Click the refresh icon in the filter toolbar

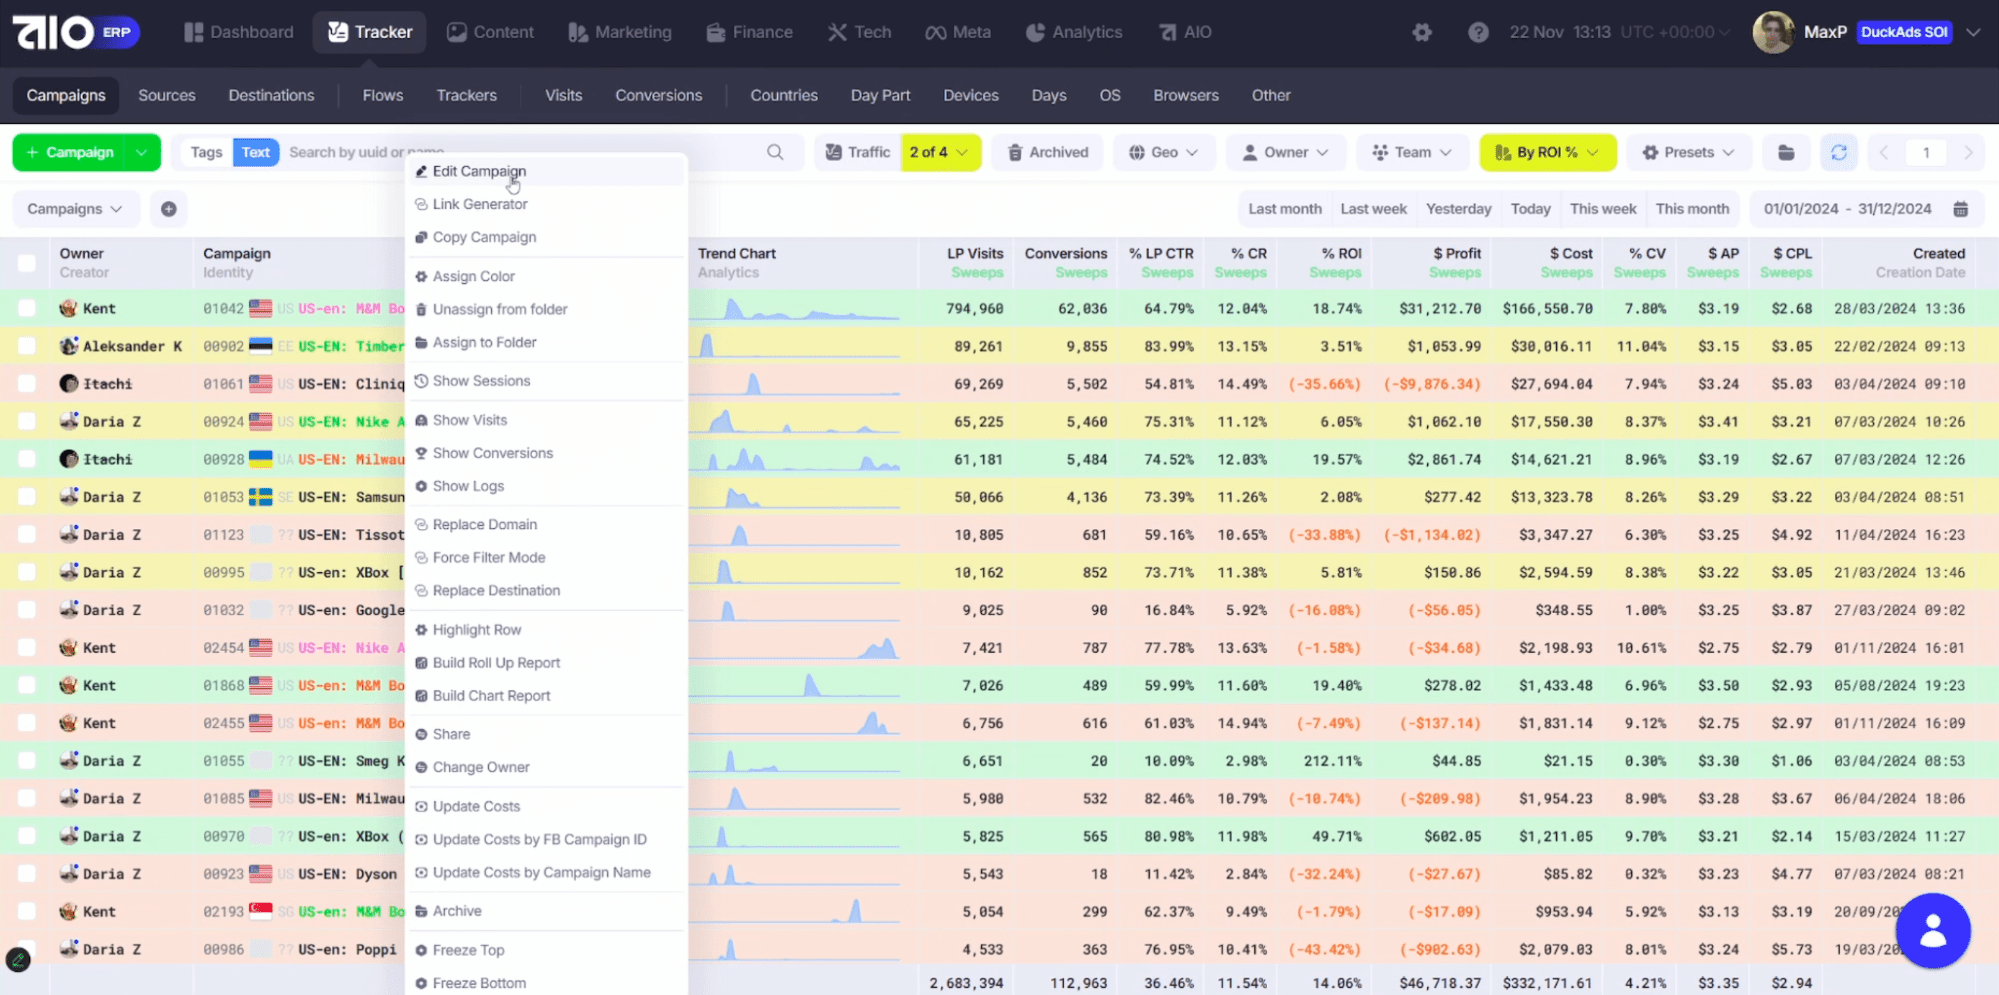coord(1838,152)
